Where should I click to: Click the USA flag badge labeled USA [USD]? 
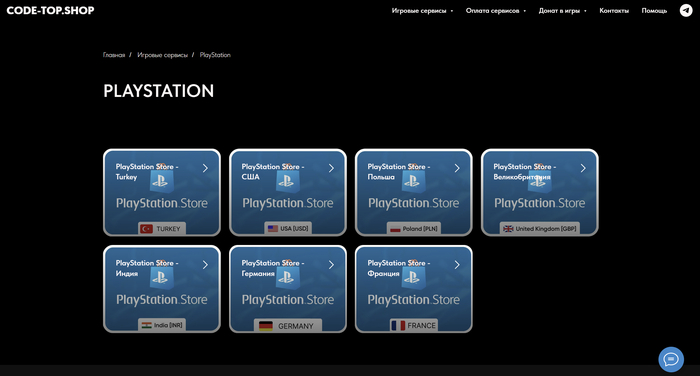[x=288, y=228]
